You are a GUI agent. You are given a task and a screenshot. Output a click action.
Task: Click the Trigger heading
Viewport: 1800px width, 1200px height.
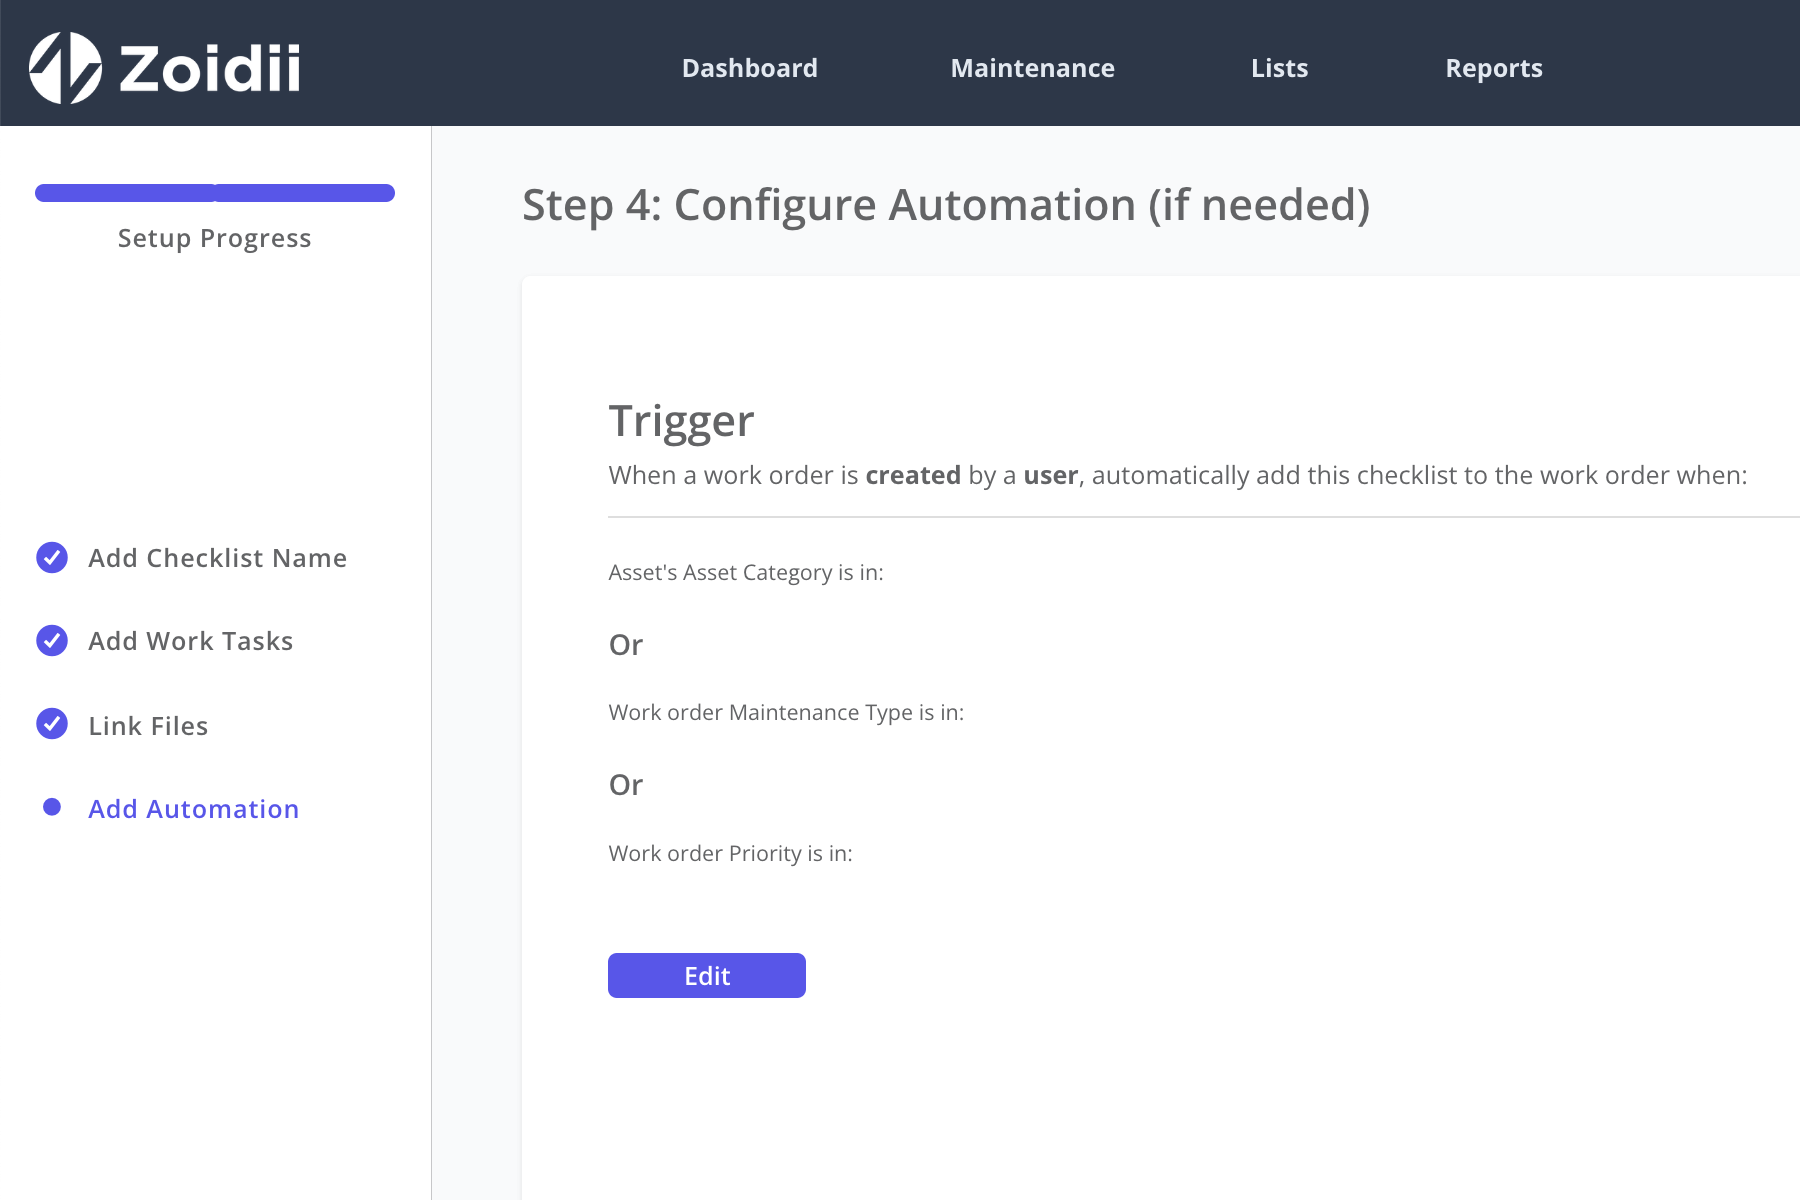(681, 421)
